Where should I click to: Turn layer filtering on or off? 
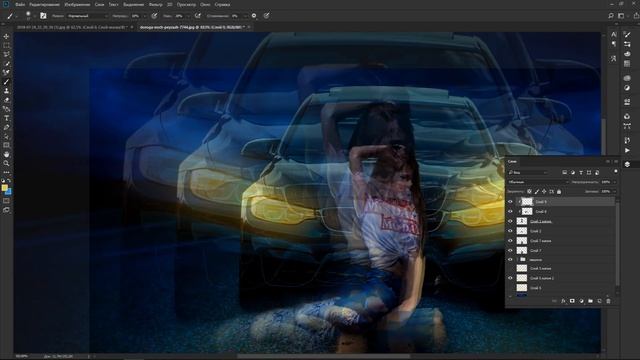[616, 172]
